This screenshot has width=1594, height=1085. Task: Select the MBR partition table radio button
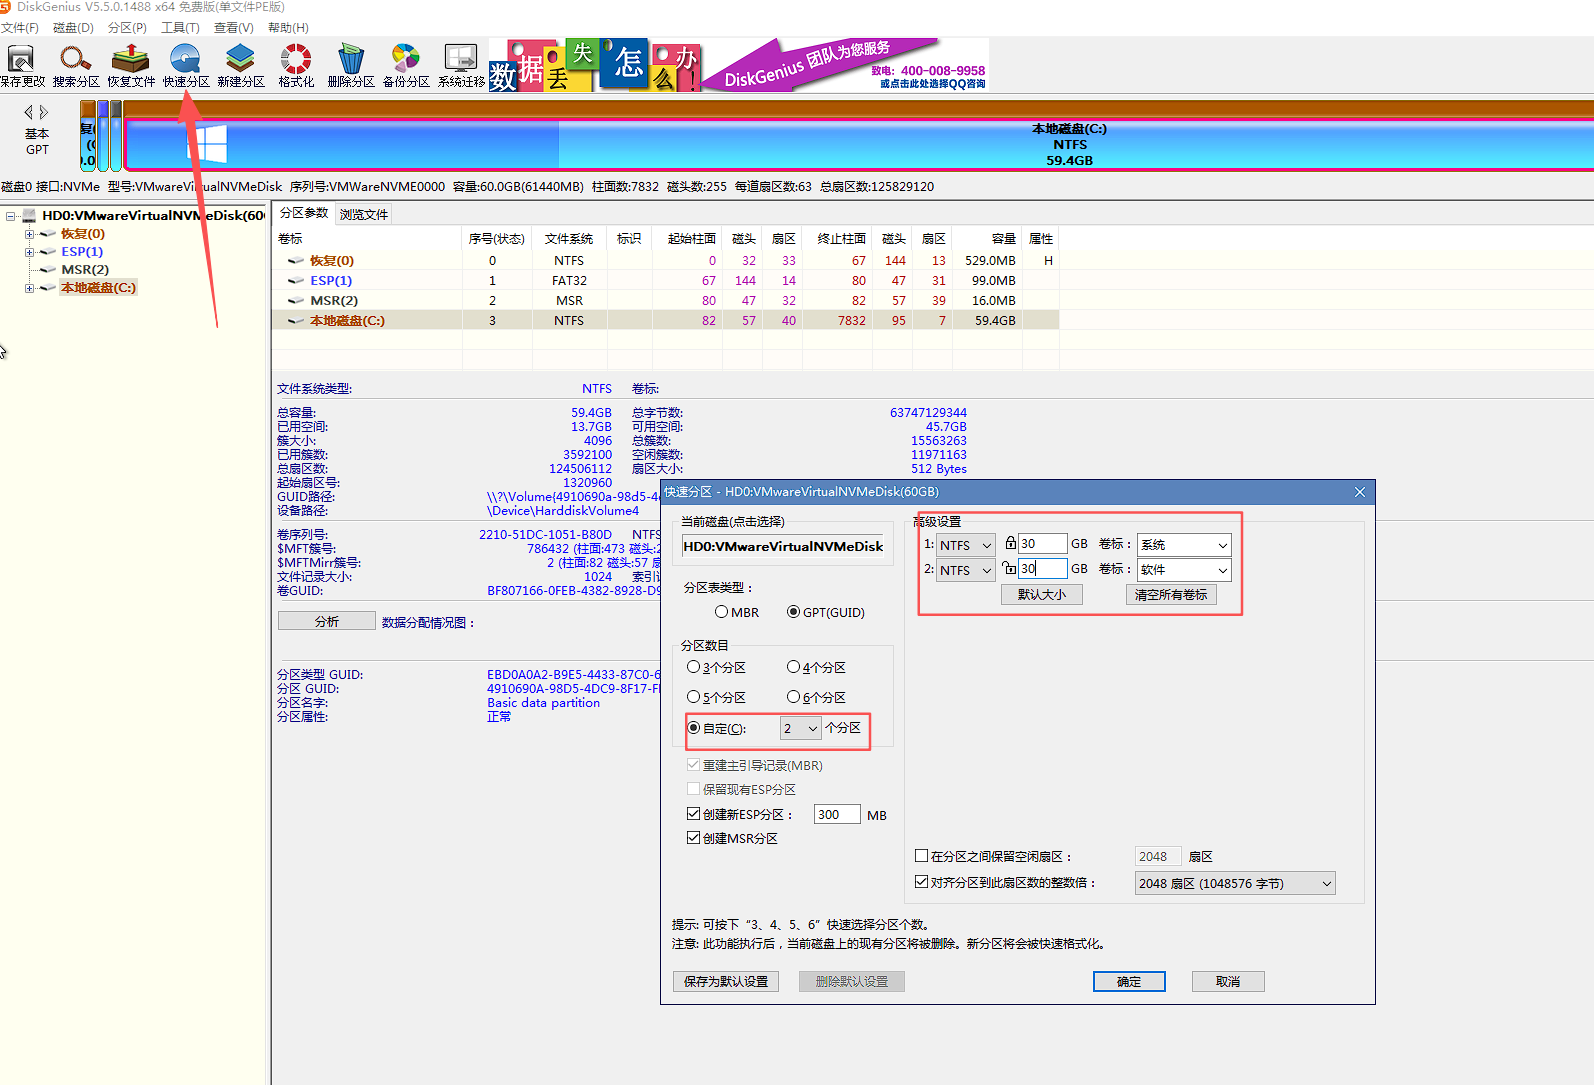[x=721, y=612]
